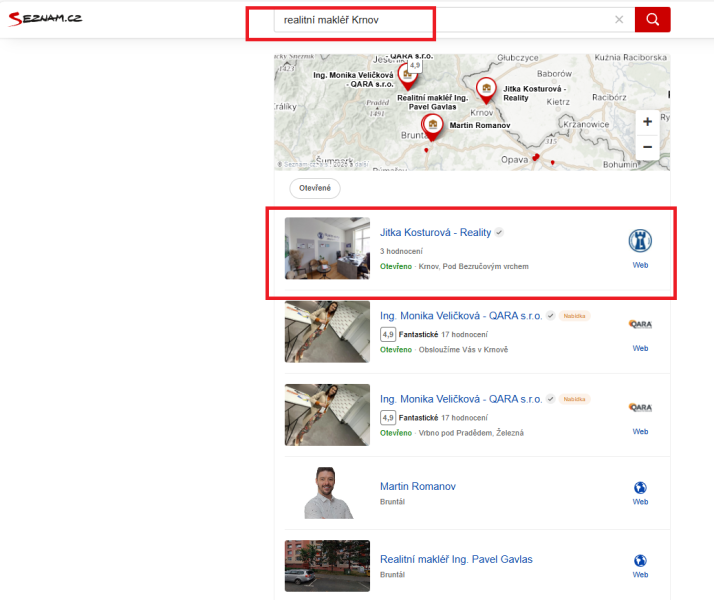
Task: Click verified badge on Krnov QARA listing
Action: tap(551, 316)
